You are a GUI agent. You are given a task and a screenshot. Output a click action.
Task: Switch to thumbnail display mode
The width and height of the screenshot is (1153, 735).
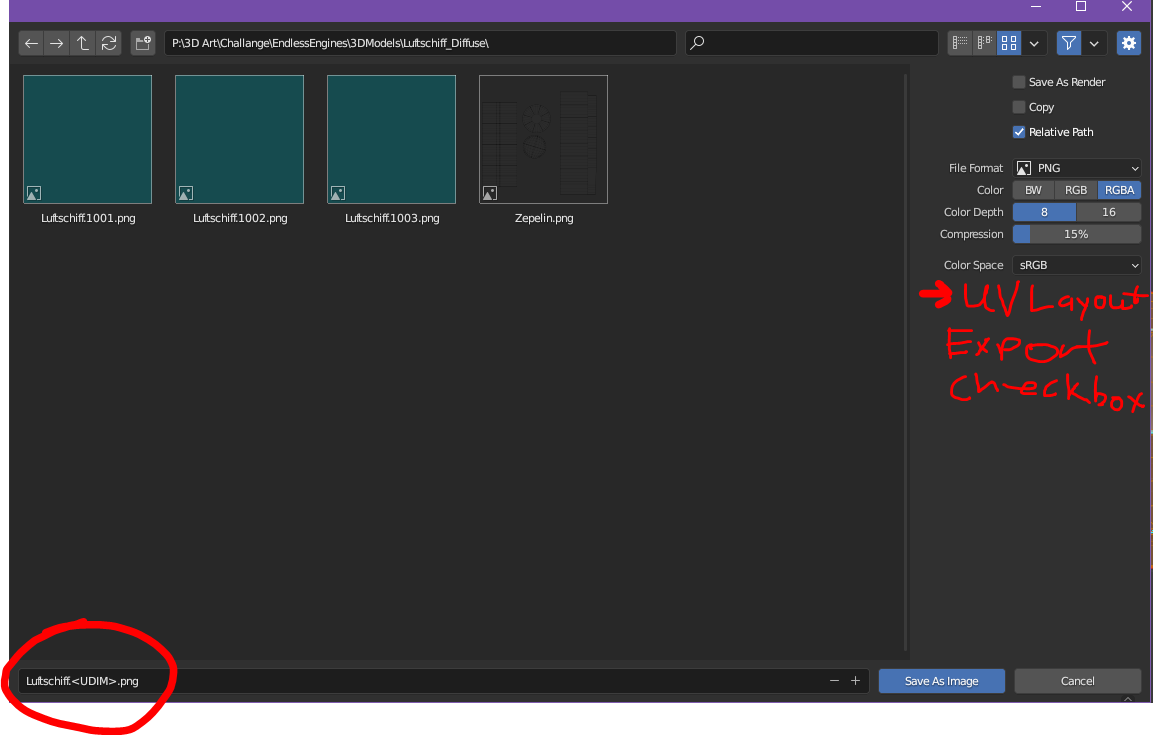(1010, 43)
